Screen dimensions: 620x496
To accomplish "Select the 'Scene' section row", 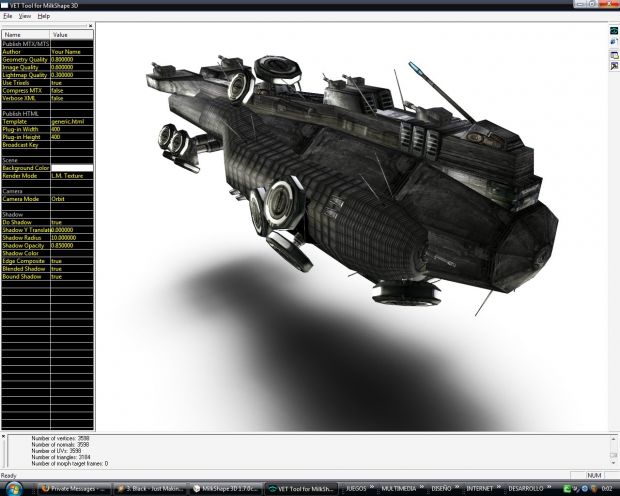I will tap(47, 160).
